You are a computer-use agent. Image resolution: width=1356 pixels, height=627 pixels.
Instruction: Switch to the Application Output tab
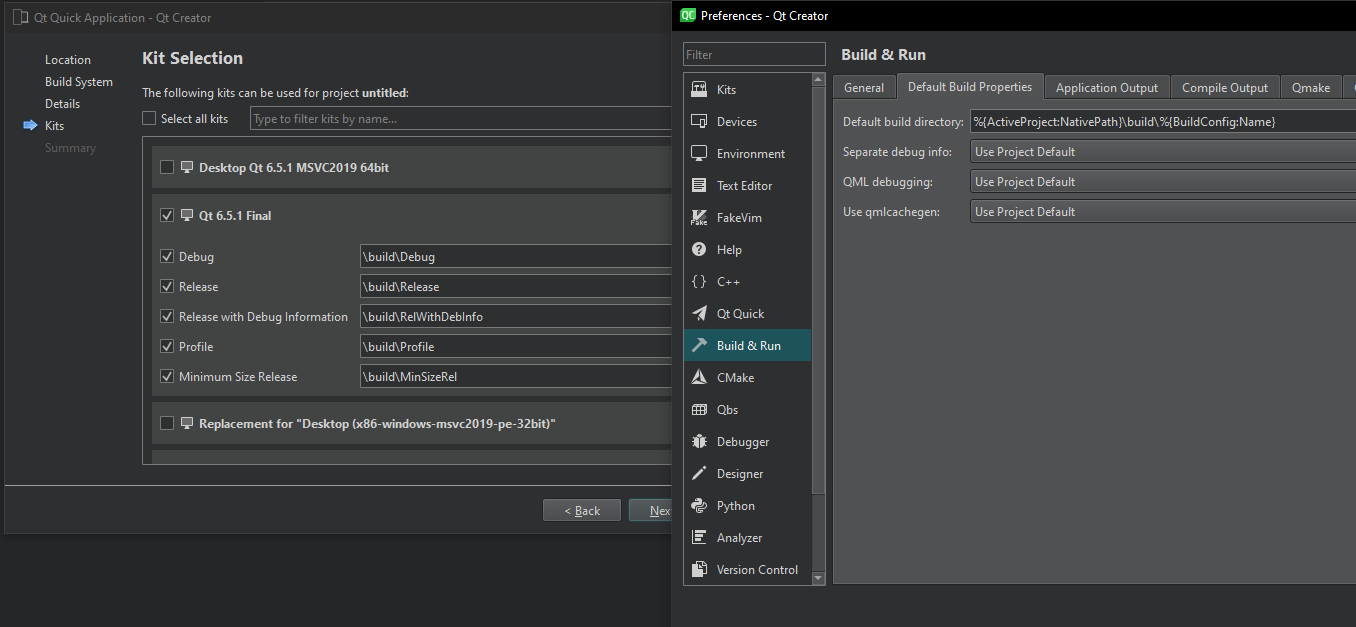[x=1107, y=88]
